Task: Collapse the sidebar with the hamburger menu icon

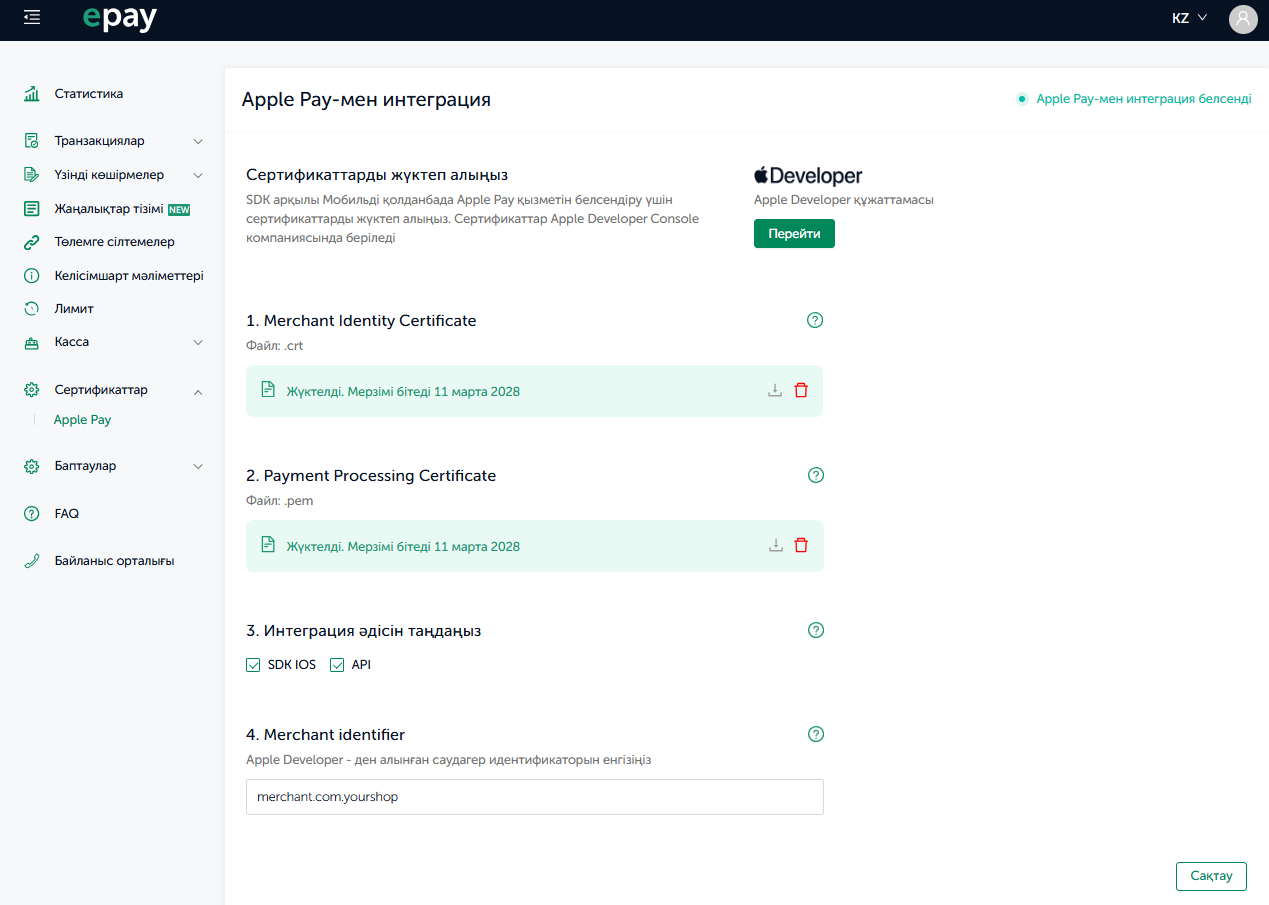Action: [32, 17]
